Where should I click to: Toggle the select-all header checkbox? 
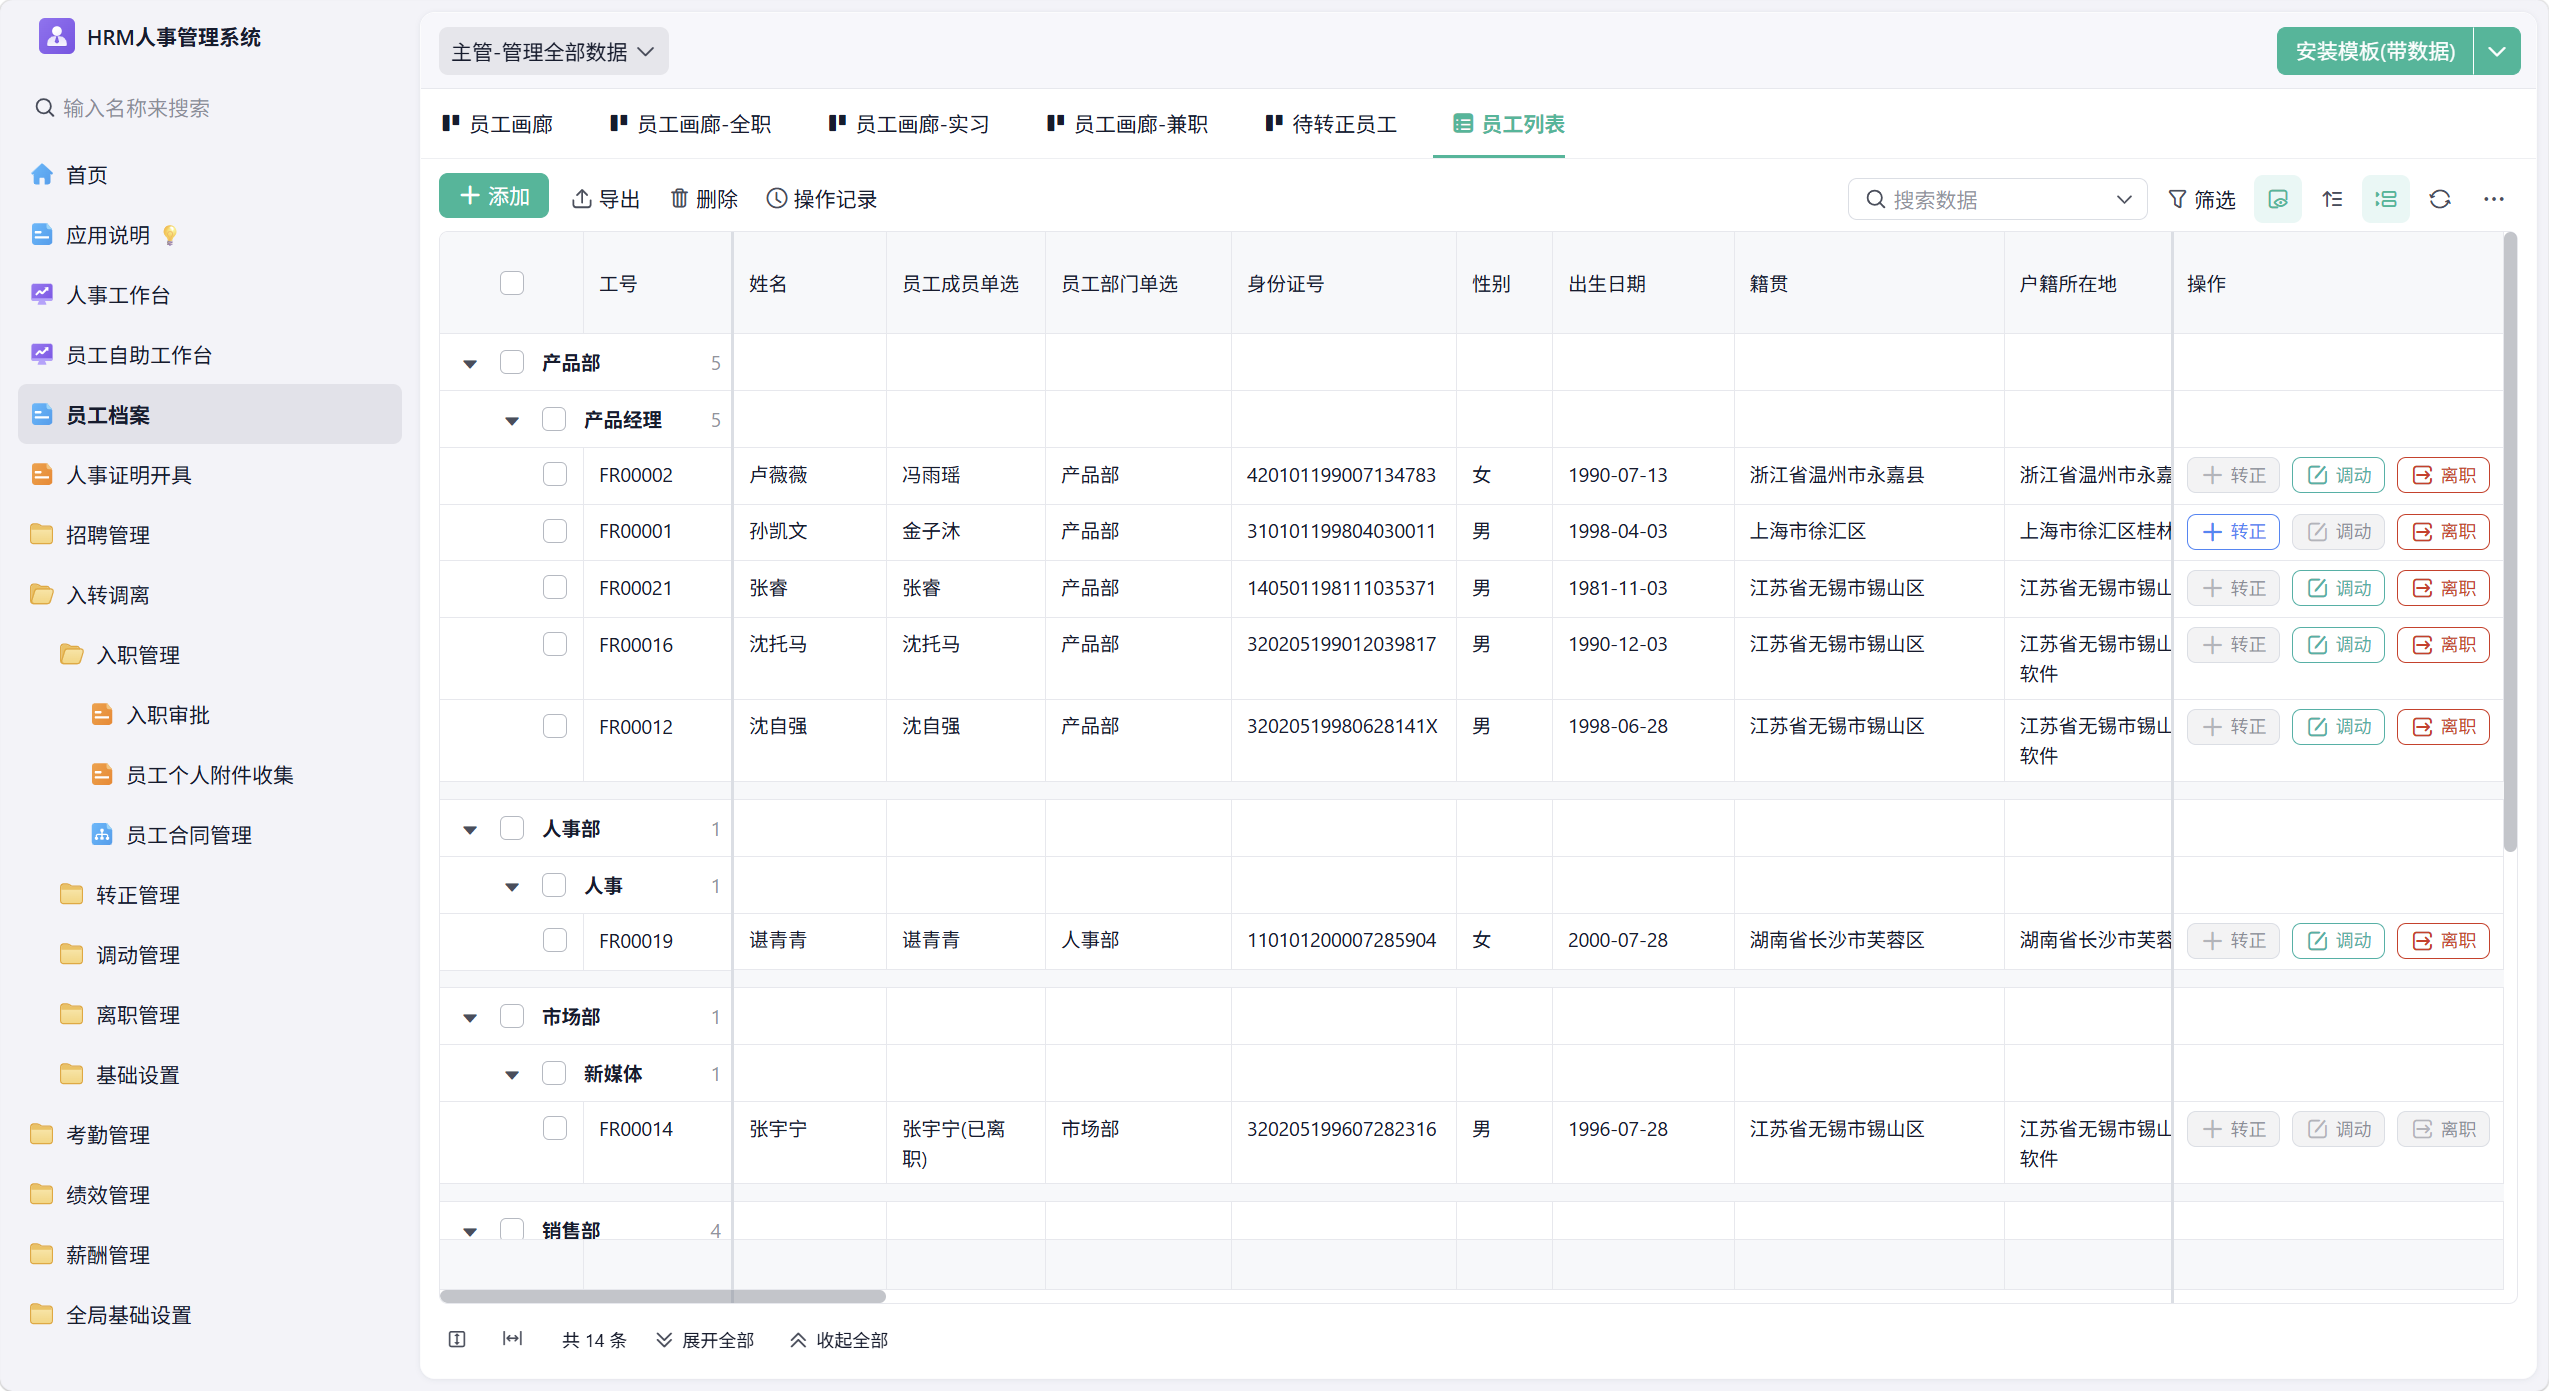(512, 284)
